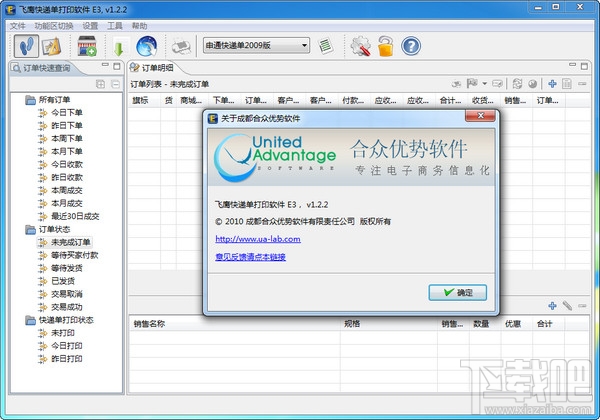Open the gear and wrench settings icon
This screenshot has height=420, width=600.
(360, 46)
